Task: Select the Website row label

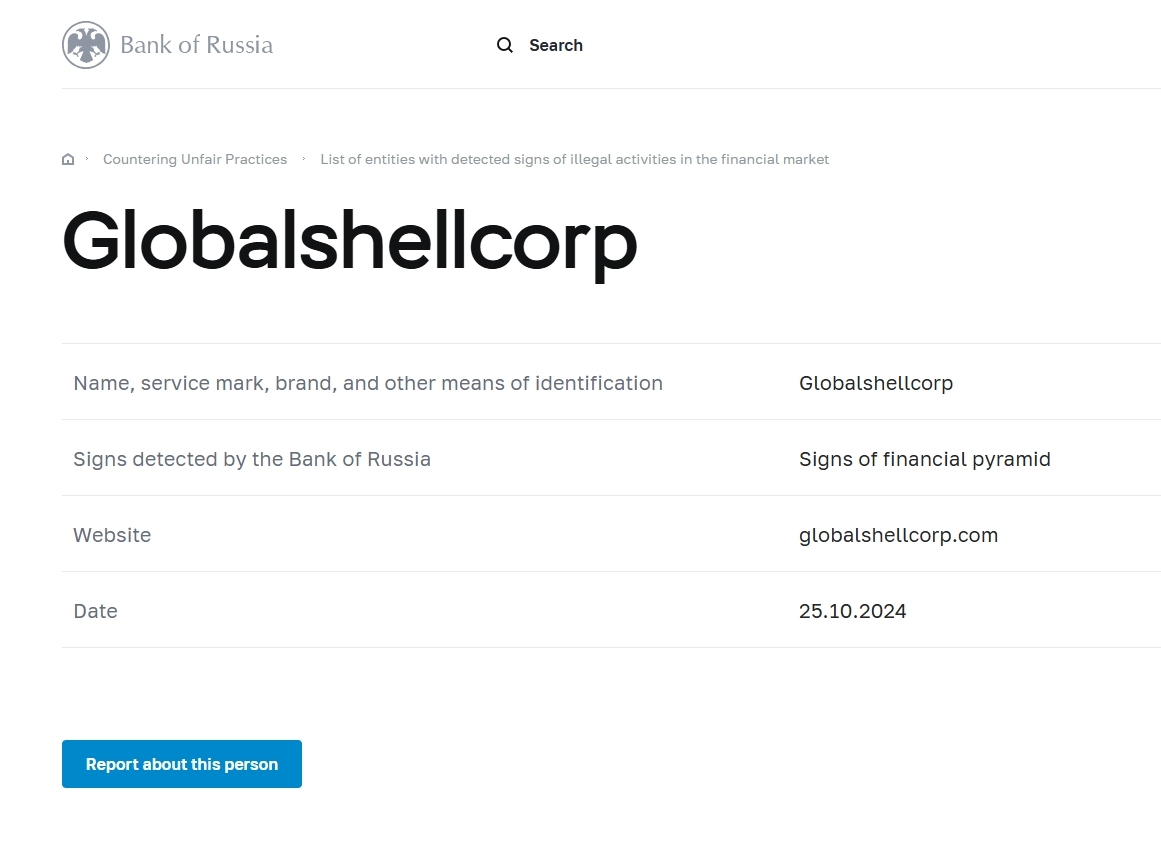Action: pyautogui.click(x=112, y=535)
